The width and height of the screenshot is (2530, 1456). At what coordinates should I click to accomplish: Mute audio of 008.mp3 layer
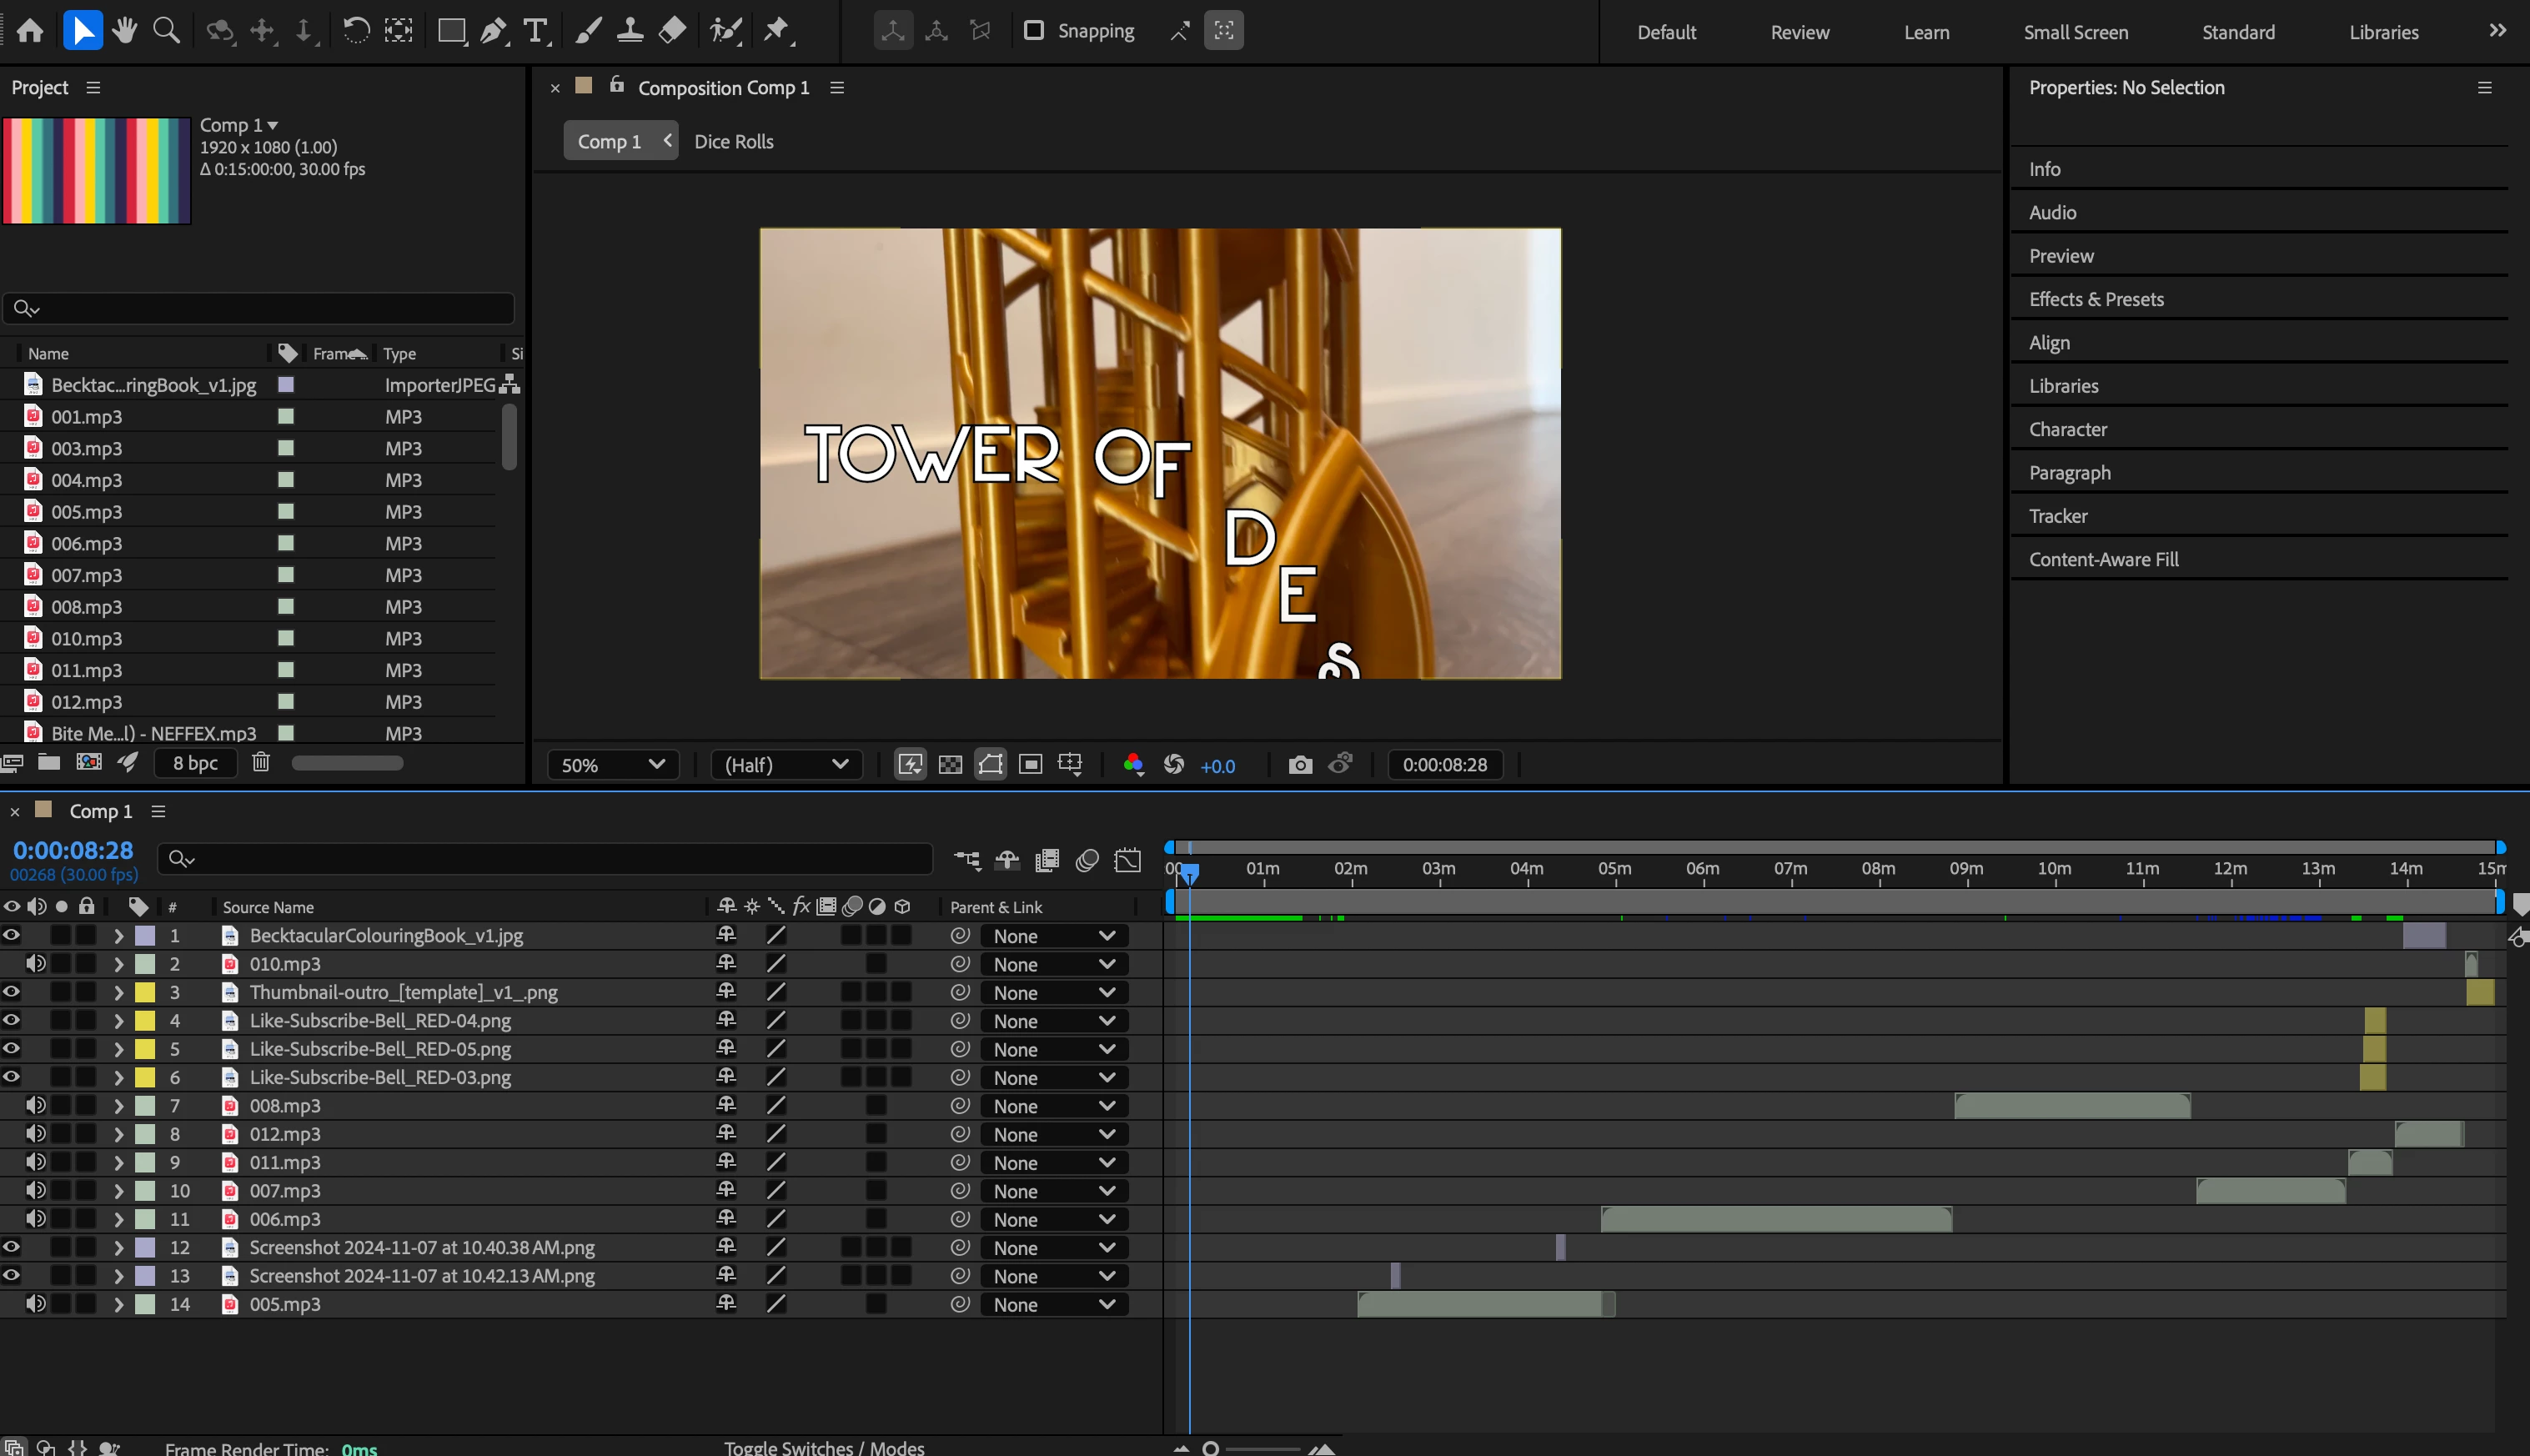pos(36,1105)
